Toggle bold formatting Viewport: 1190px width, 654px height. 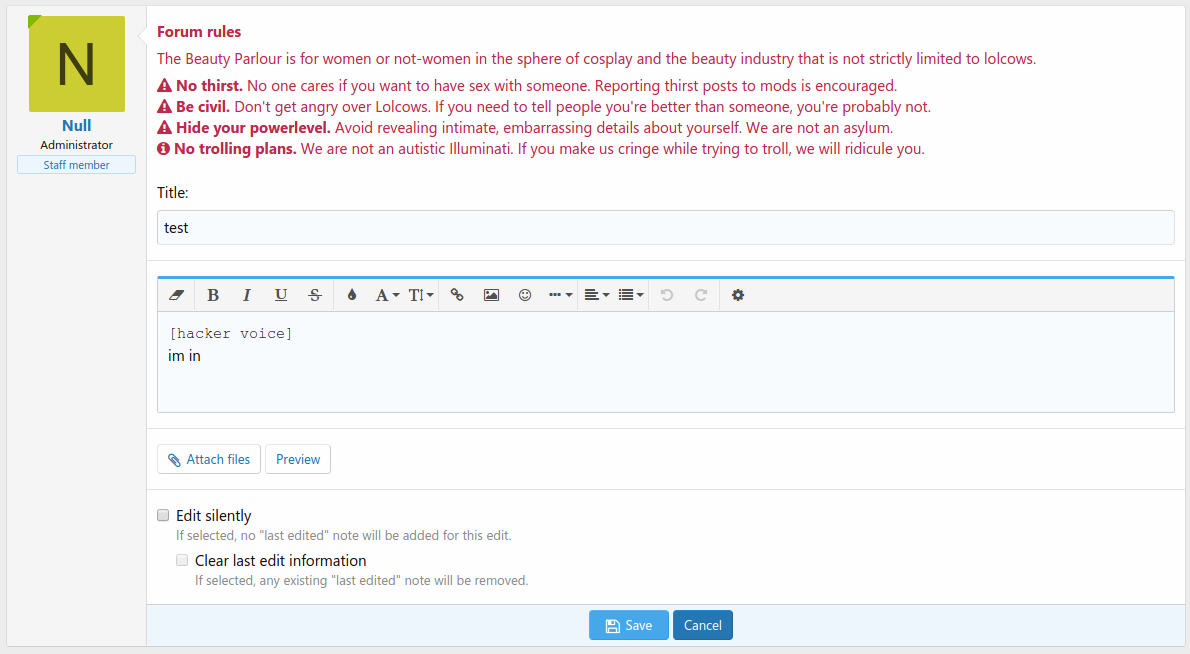coord(213,295)
